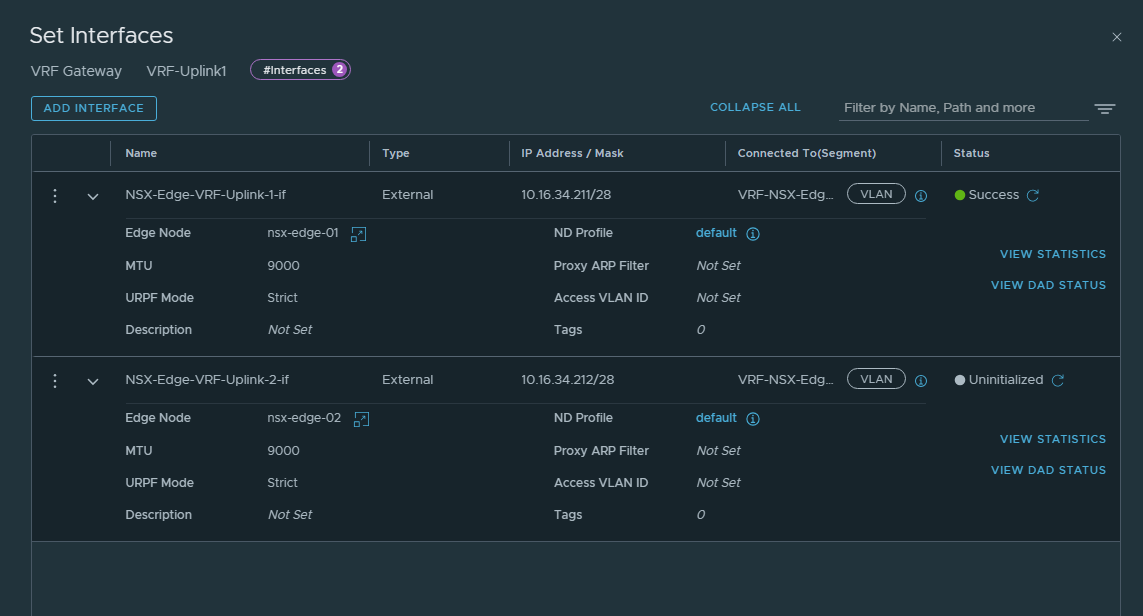Focus the Filter by Name search field
The width and height of the screenshot is (1143, 616).
[962, 108]
